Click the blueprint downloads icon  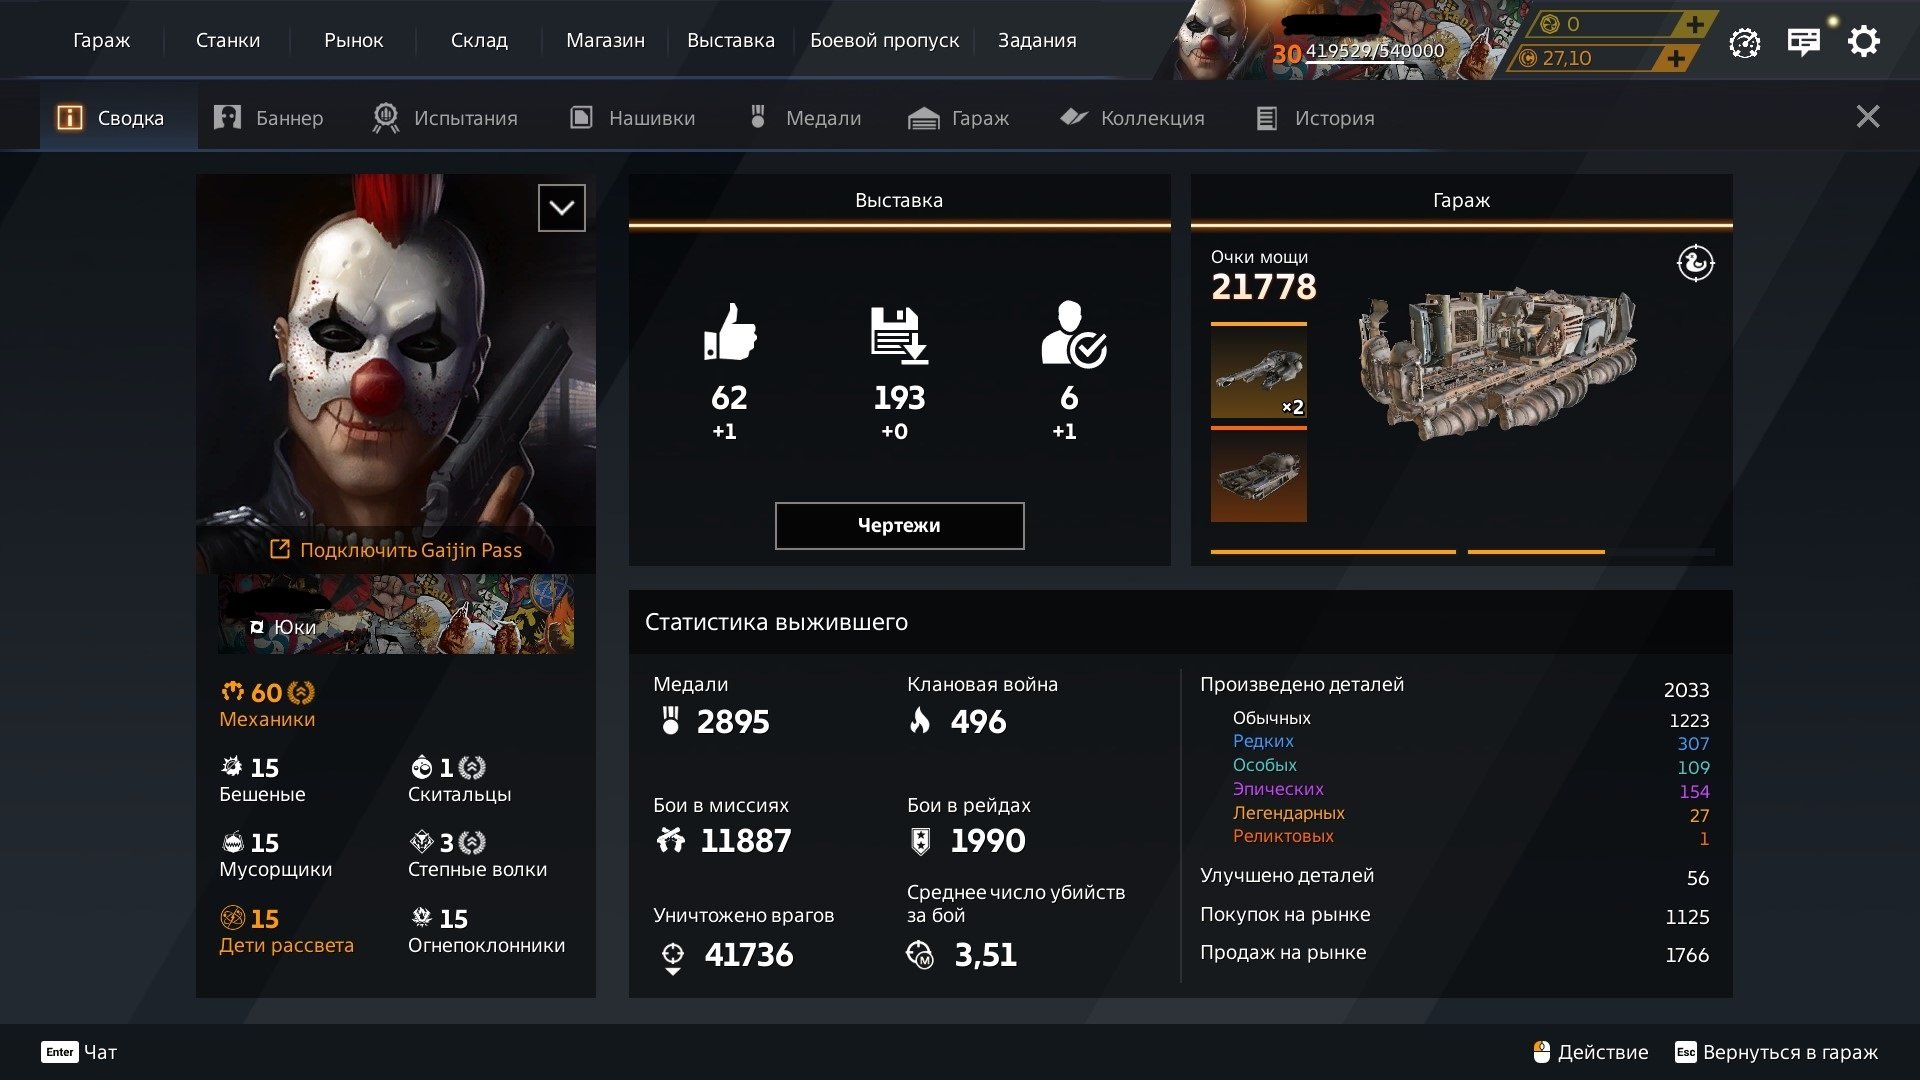click(898, 334)
